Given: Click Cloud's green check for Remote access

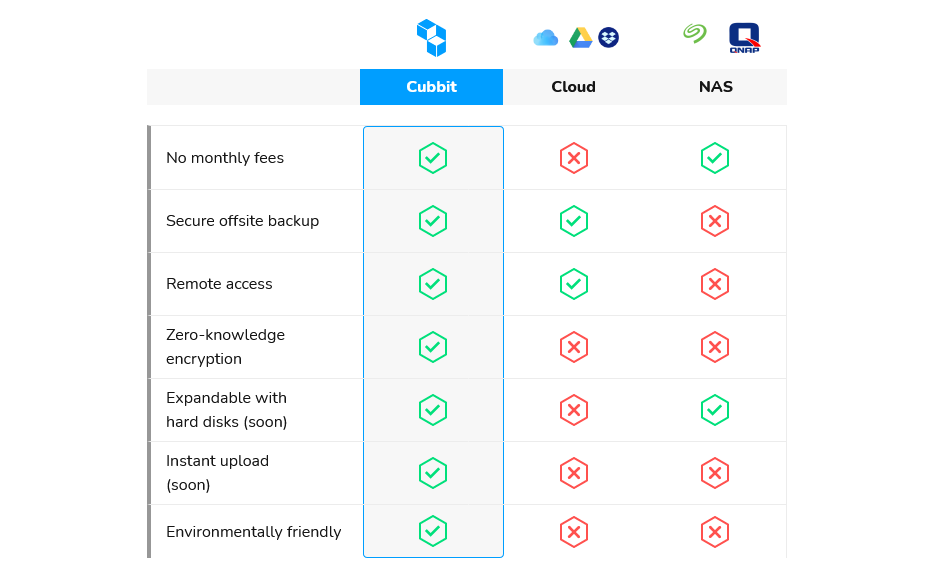Looking at the screenshot, I should (574, 284).
